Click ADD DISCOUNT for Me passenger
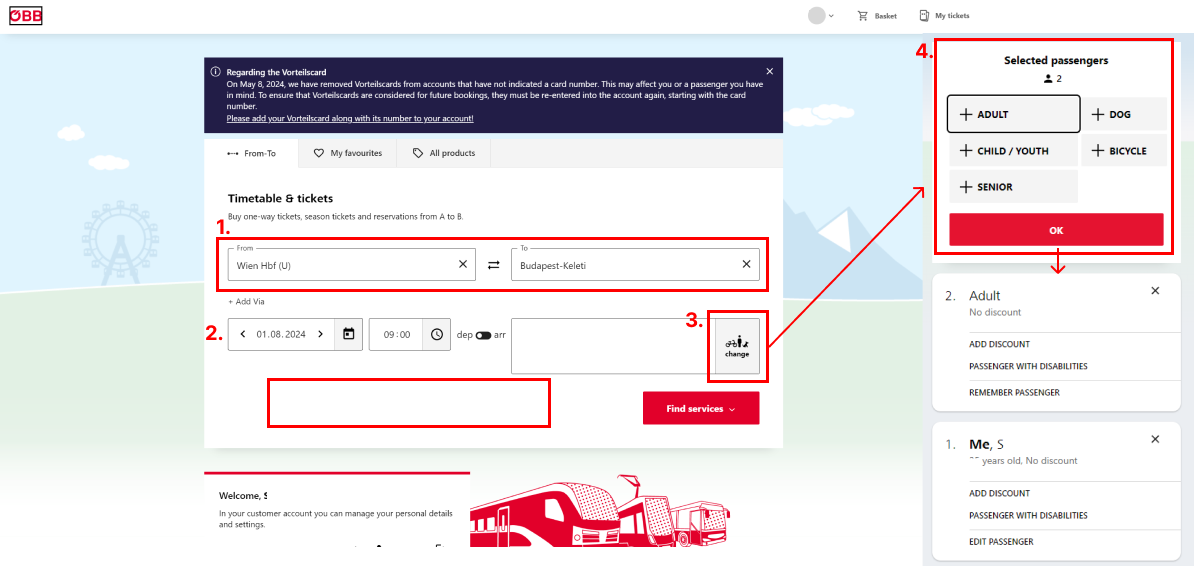 999,494
